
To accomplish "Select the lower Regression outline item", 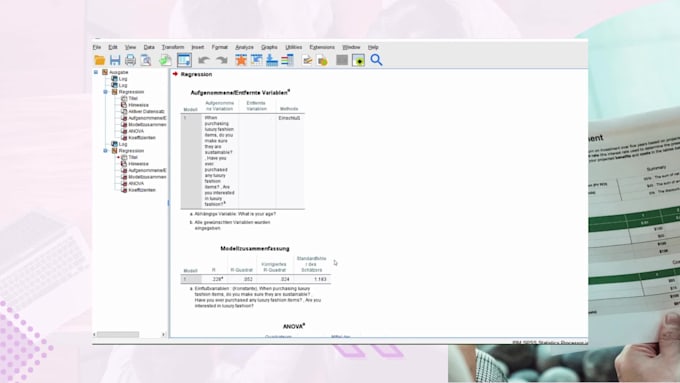I will (x=131, y=151).
